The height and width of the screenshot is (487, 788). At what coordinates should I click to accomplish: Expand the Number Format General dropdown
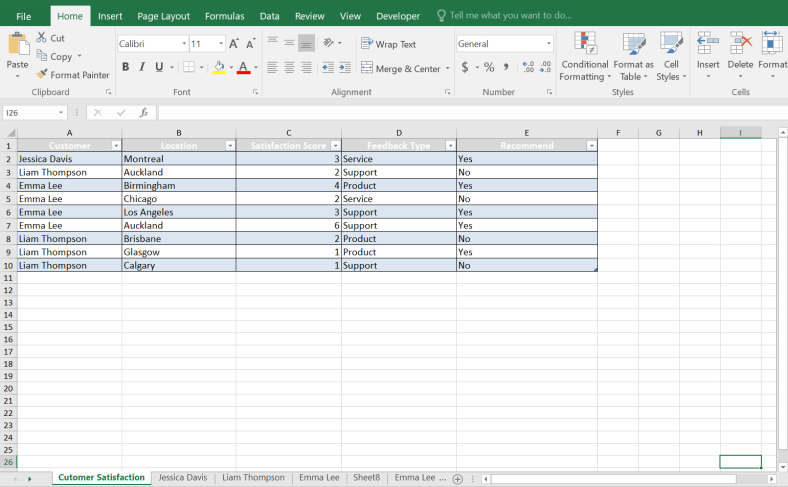549,44
